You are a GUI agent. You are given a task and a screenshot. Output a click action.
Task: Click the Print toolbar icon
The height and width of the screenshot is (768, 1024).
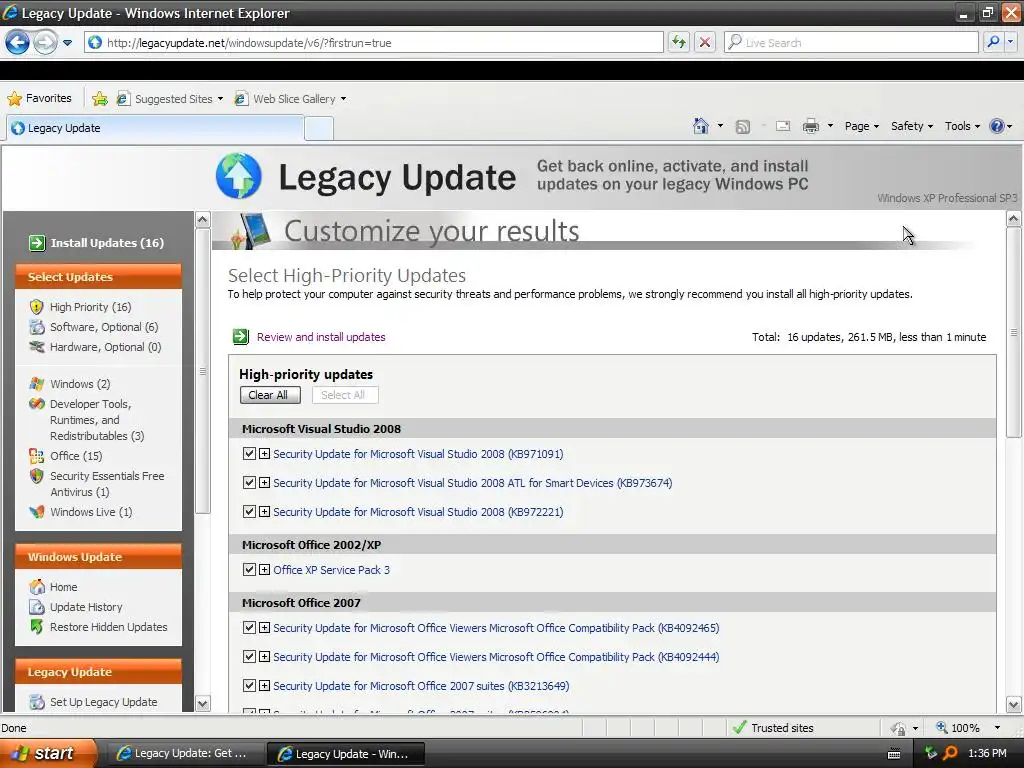click(810, 126)
